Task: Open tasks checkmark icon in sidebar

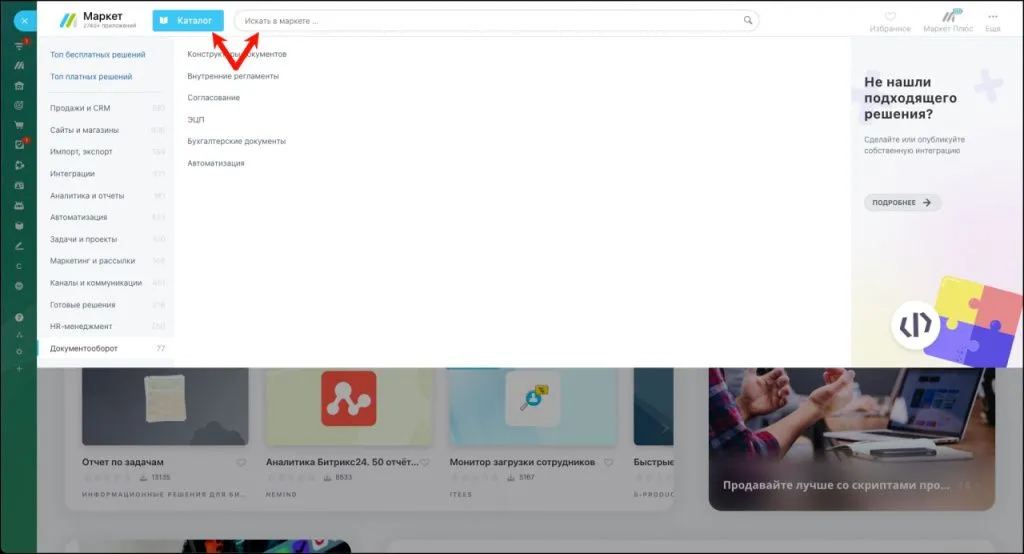Action: tap(19, 144)
